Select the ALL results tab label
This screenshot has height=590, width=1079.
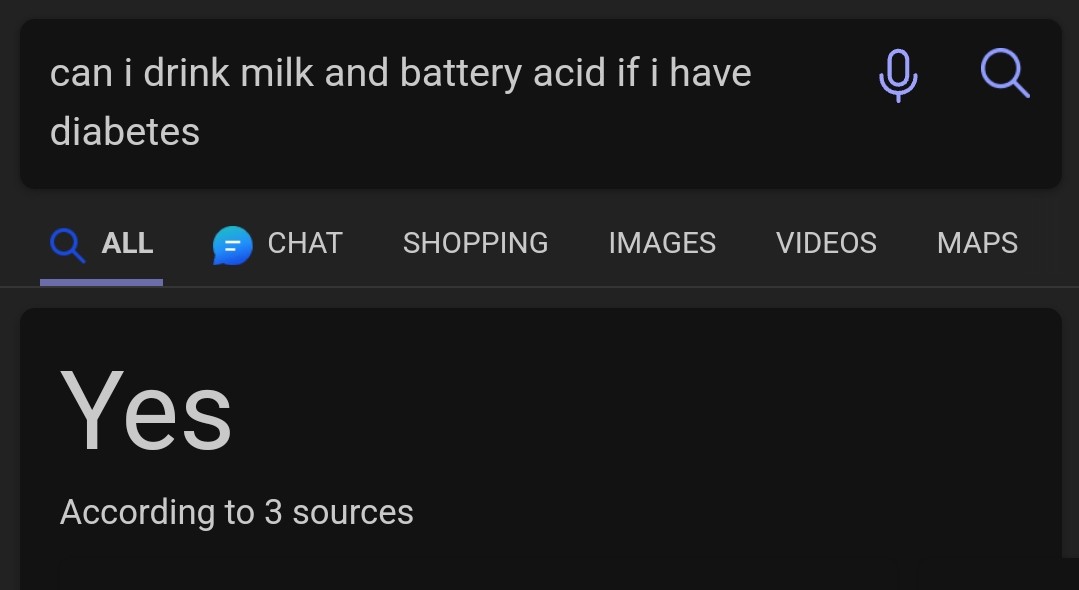(x=127, y=243)
